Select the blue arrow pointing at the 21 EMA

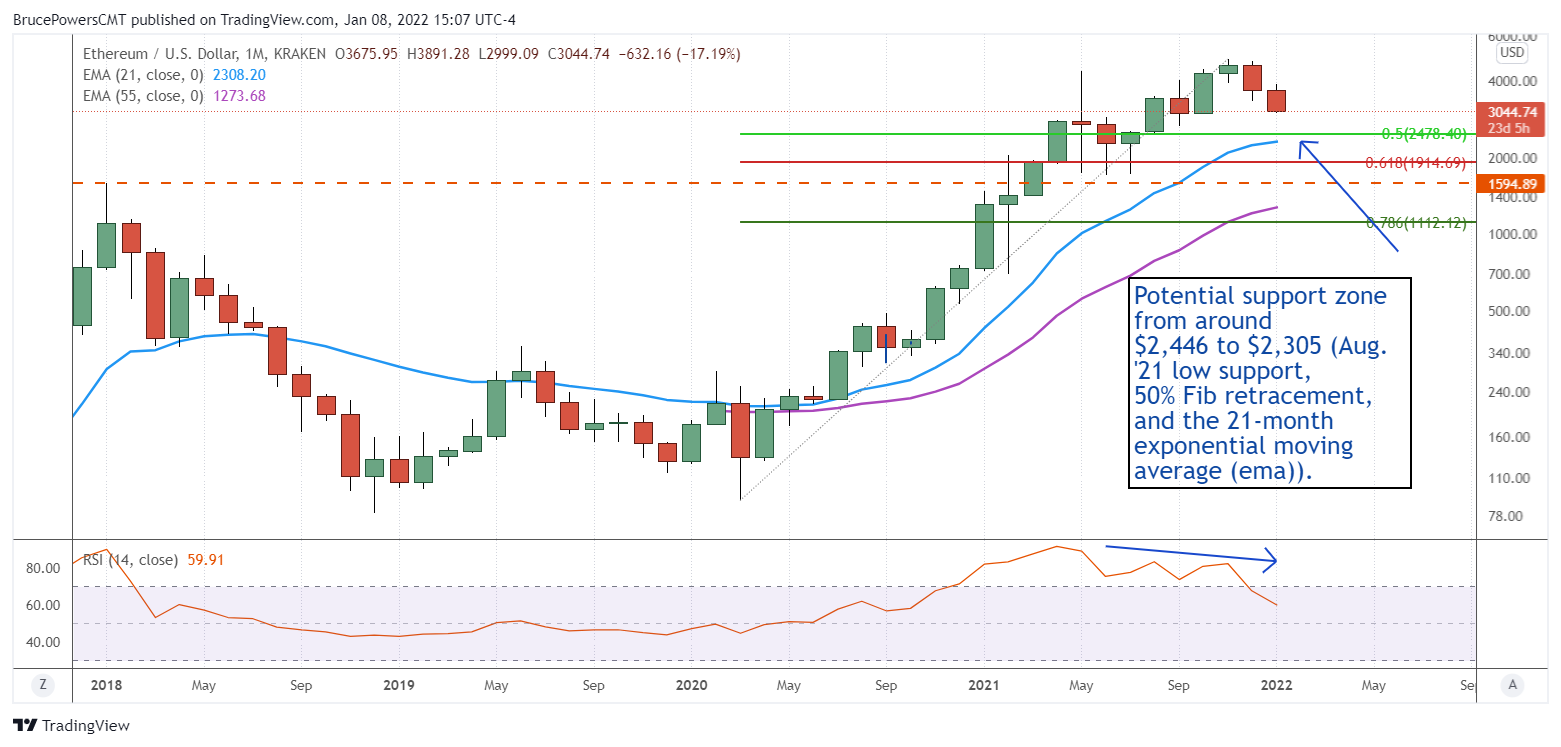(x=1348, y=195)
